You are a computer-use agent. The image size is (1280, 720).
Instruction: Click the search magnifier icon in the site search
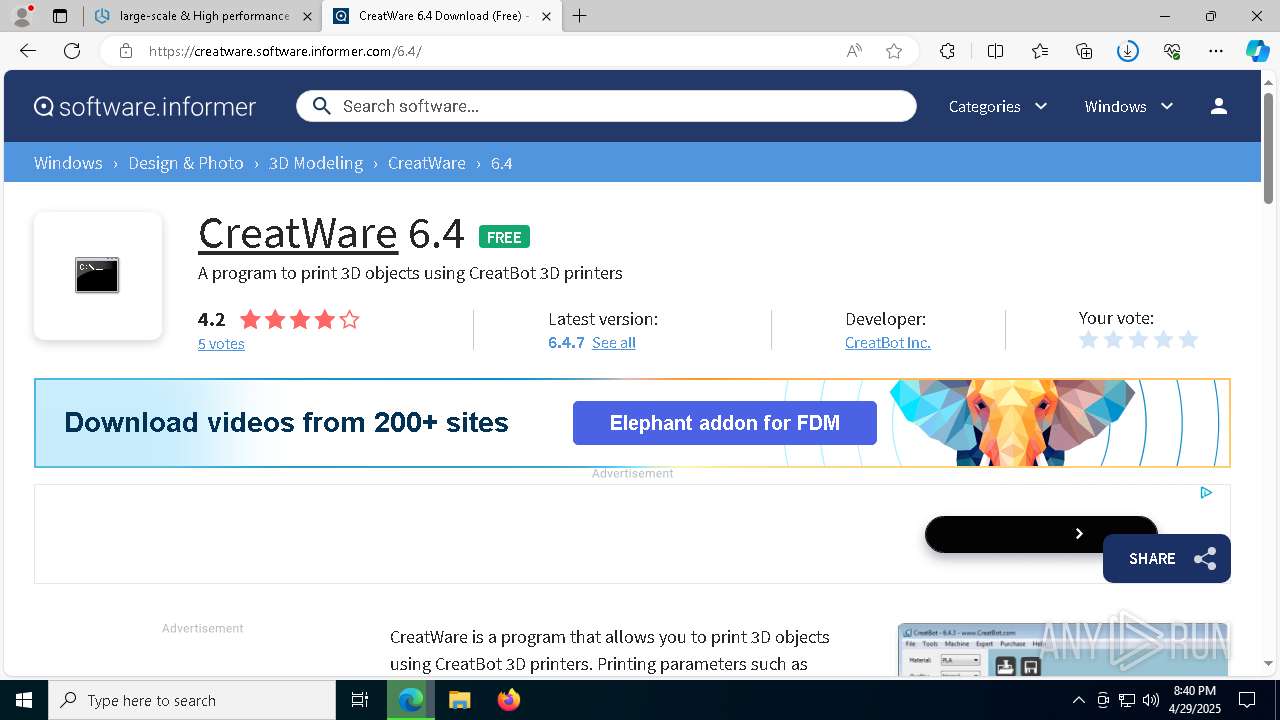[321, 106]
